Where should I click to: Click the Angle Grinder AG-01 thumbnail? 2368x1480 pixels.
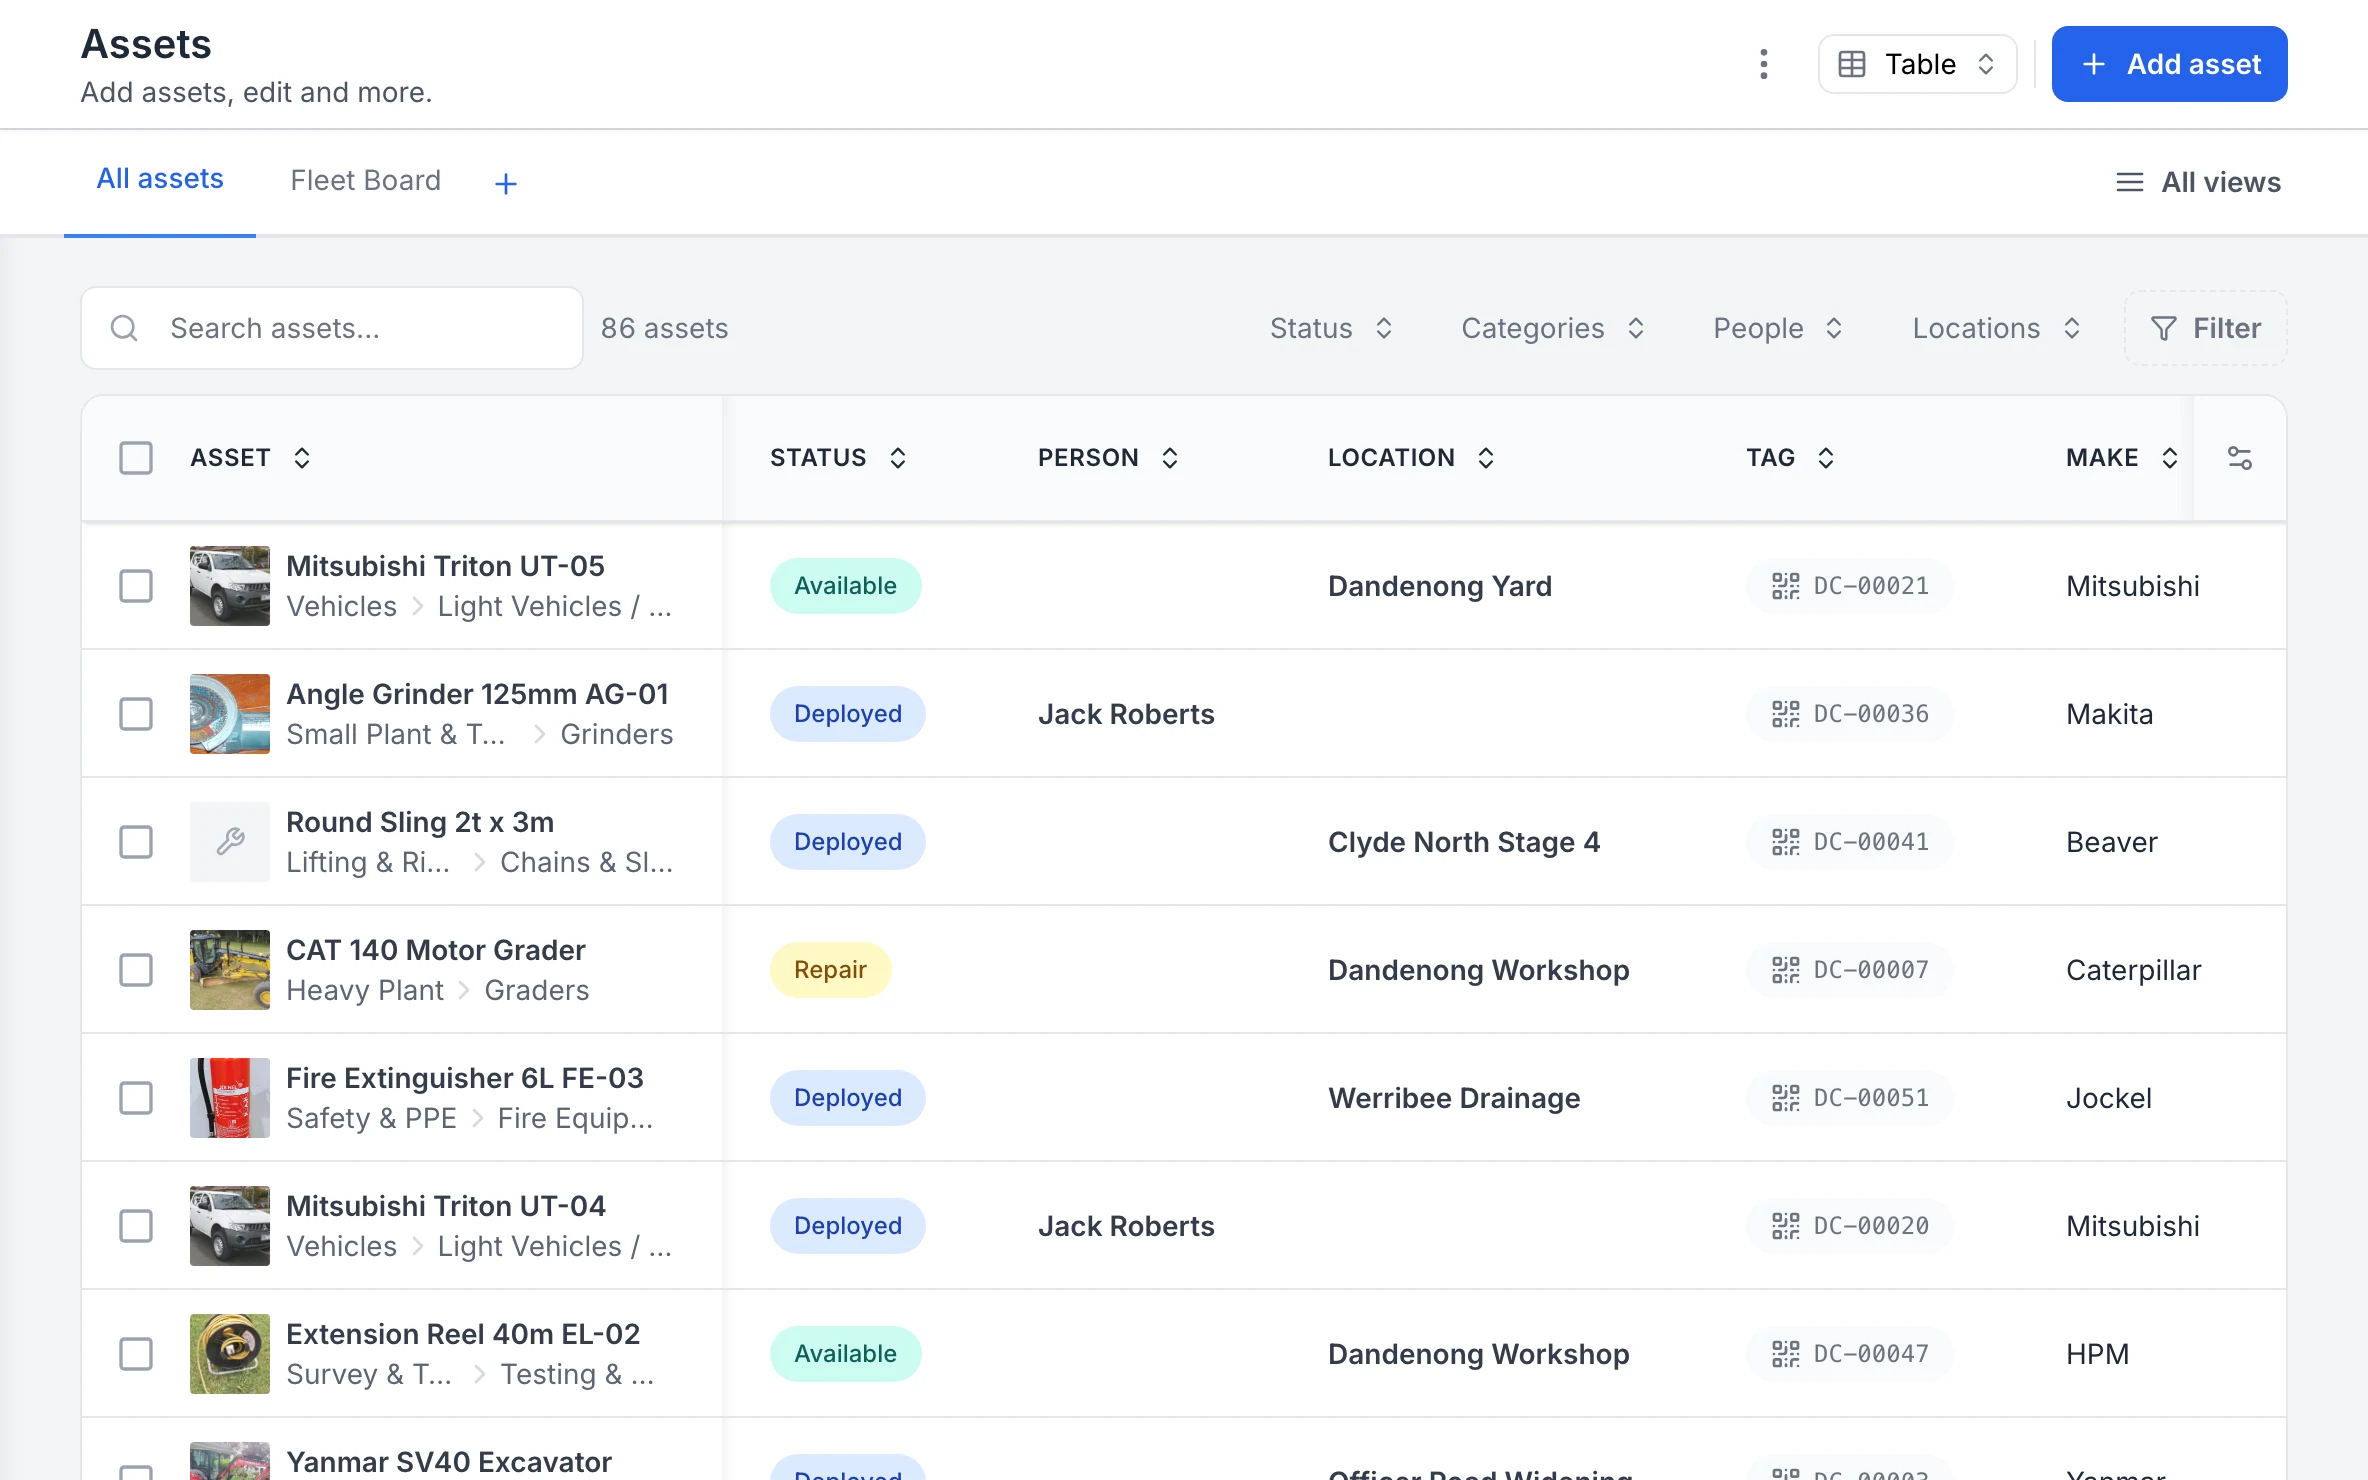230,714
